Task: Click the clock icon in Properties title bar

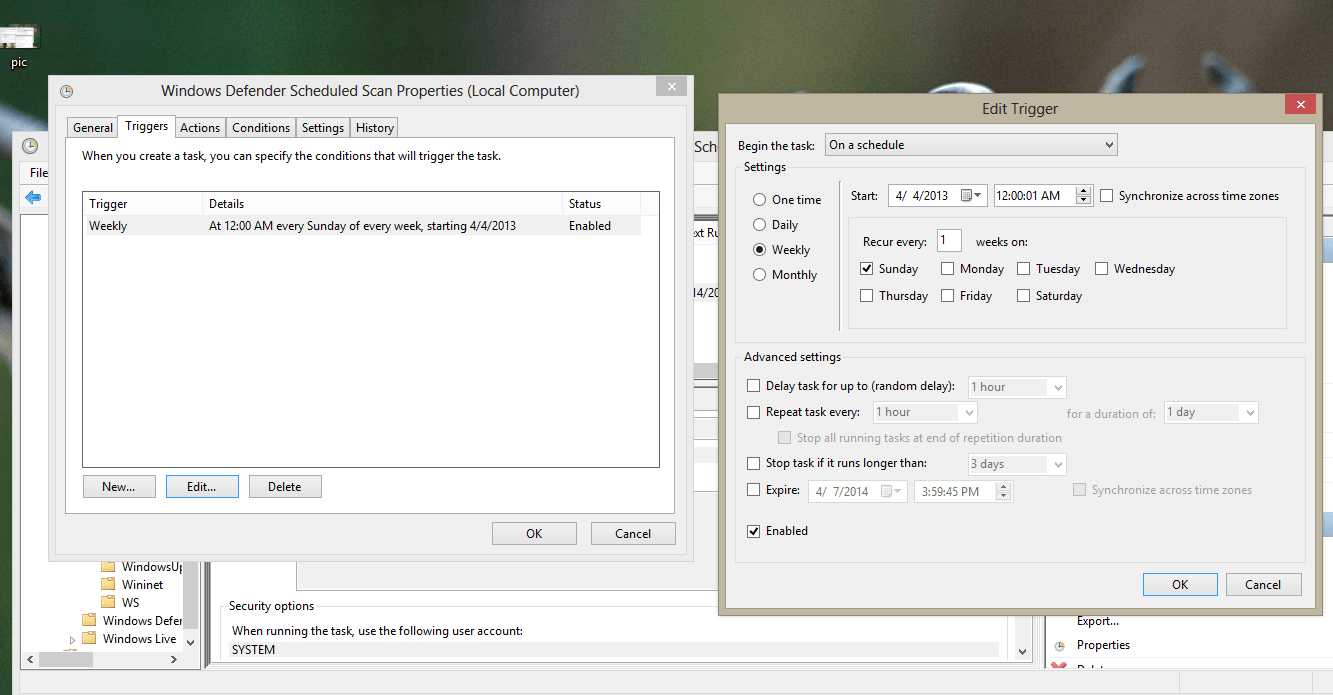Action: coord(66,91)
